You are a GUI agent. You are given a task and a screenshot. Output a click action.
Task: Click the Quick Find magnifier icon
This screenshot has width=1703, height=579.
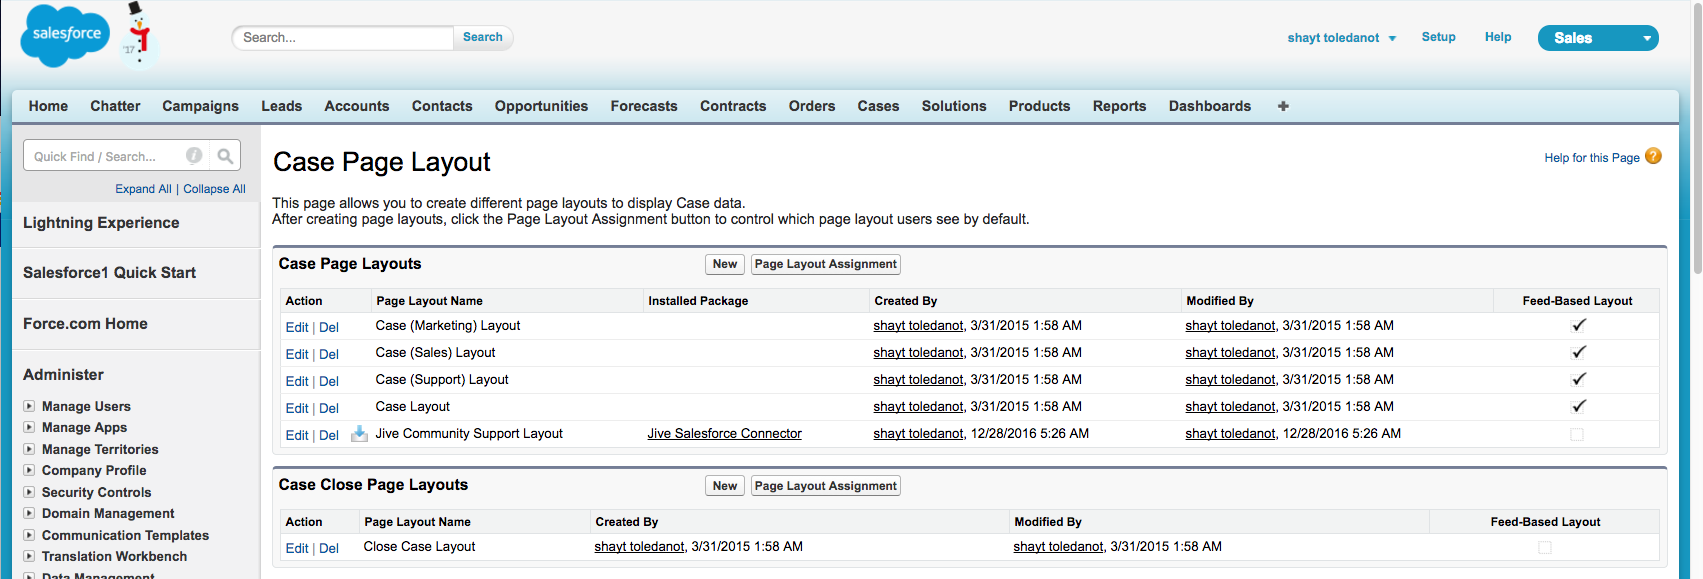coord(225,156)
